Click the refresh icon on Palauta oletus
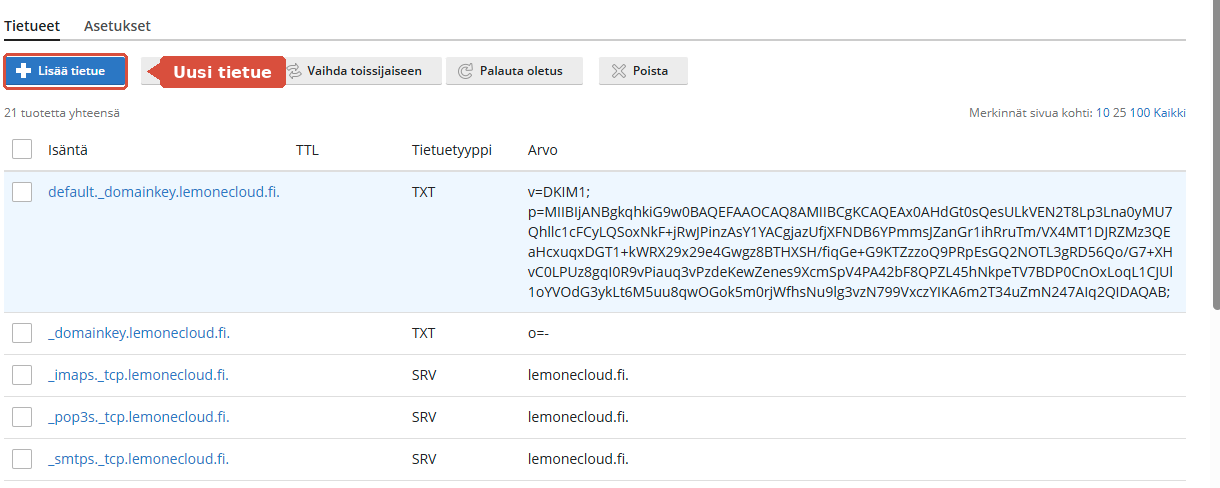1220x488 pixels. tap(465, 71)
